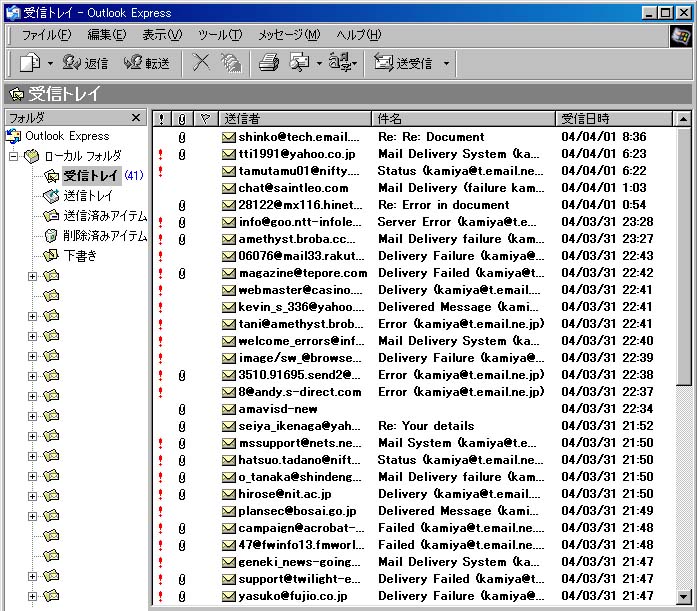The image size is (697, 611).
Task: Sort by priority column header
Action: point(161,119)
